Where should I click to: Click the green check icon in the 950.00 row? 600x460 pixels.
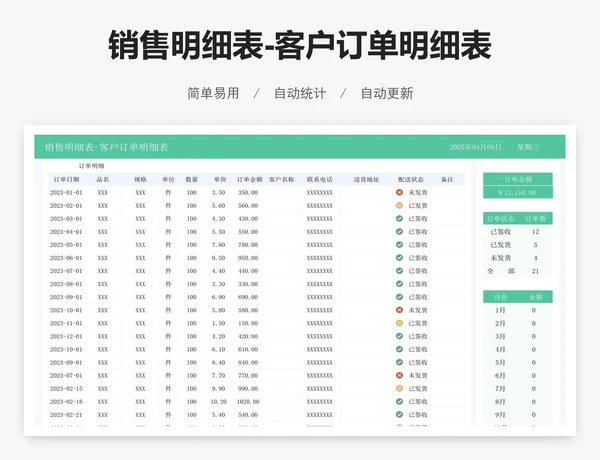coord(399,258)
